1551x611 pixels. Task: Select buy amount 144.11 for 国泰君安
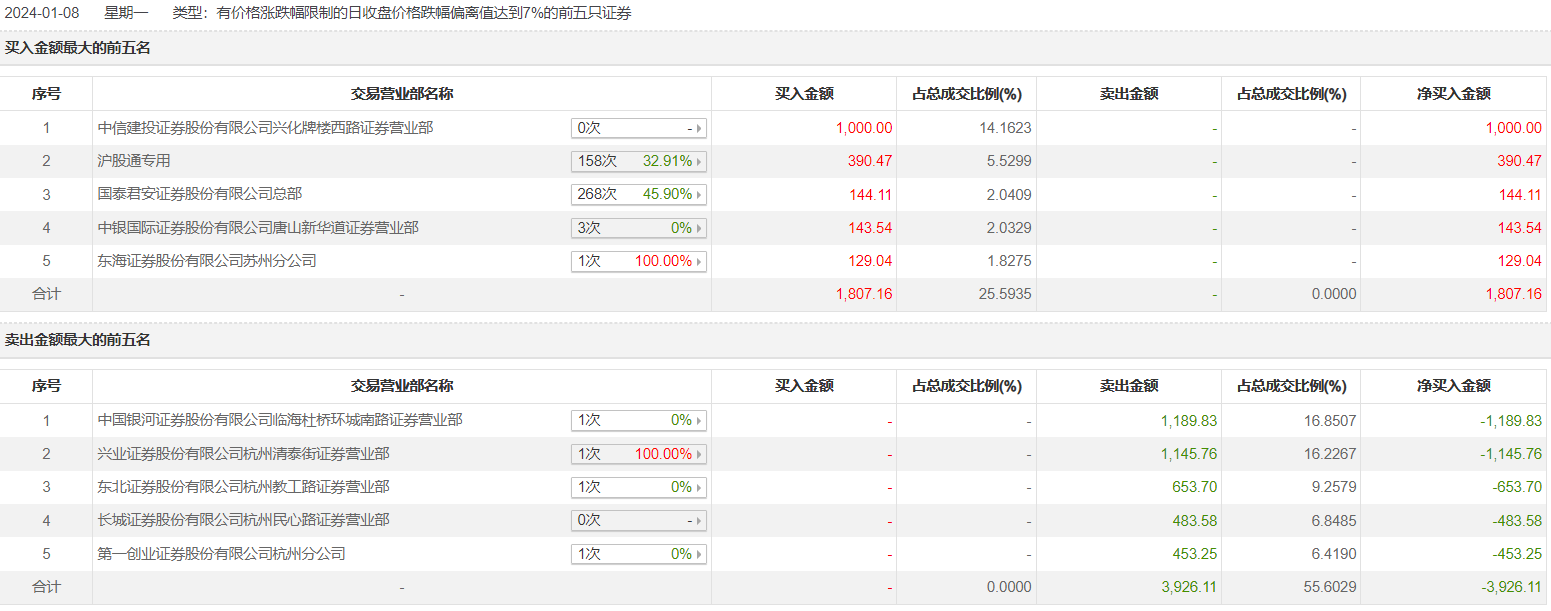click(870, 194)
